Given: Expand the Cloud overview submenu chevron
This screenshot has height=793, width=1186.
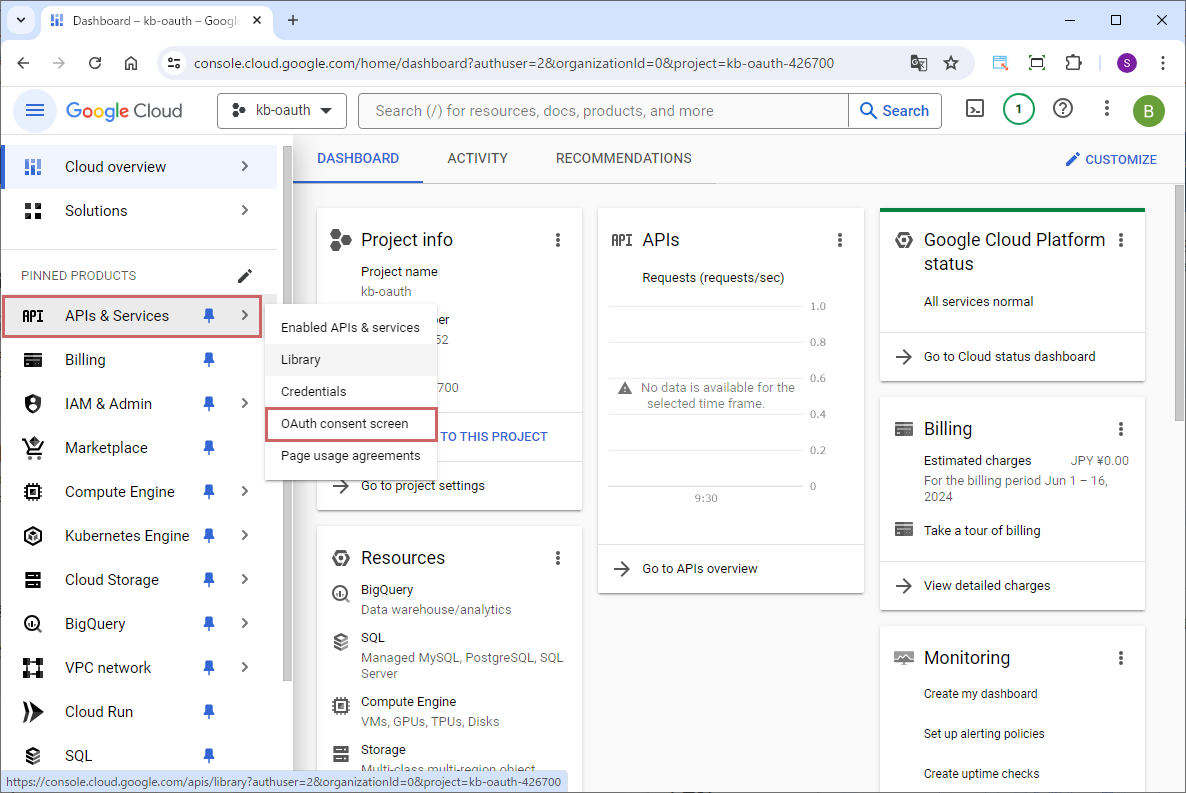Looking at the screenshot, I should pyautogui.click(x=245, y=167).
